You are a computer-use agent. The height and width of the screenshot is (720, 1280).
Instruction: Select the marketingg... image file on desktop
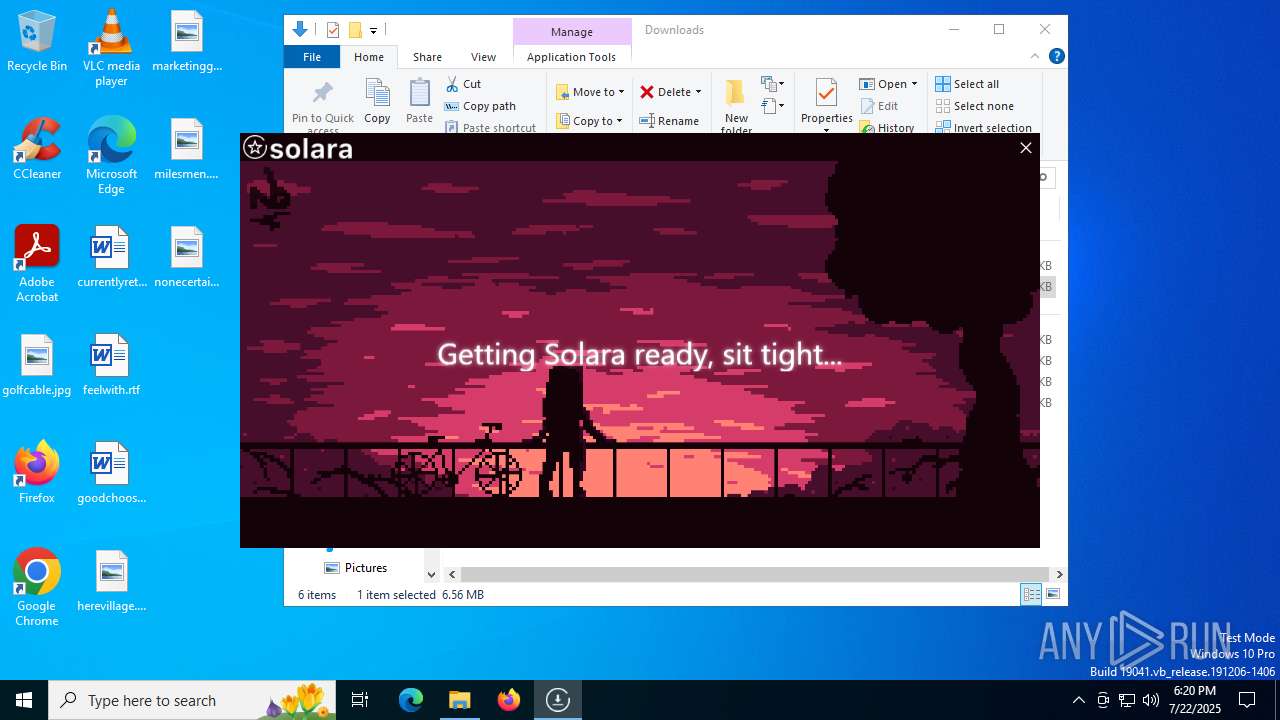pos(187,42)
